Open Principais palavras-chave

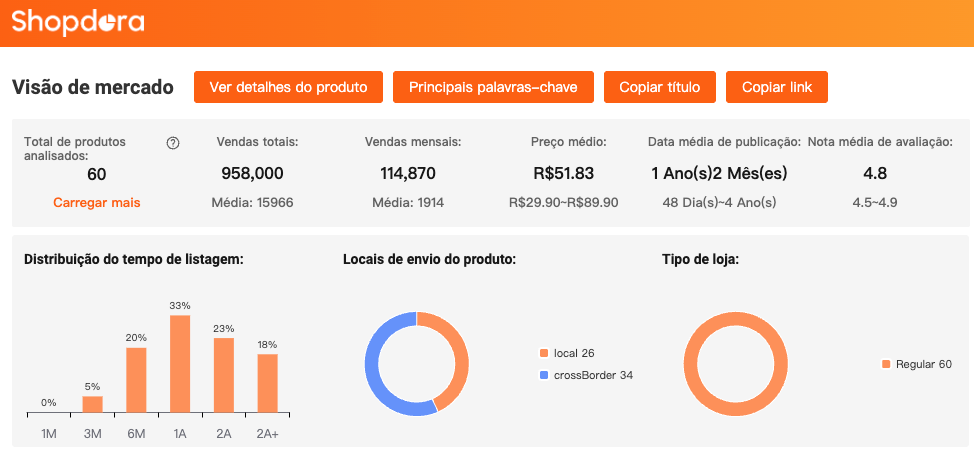coord(493,87)
